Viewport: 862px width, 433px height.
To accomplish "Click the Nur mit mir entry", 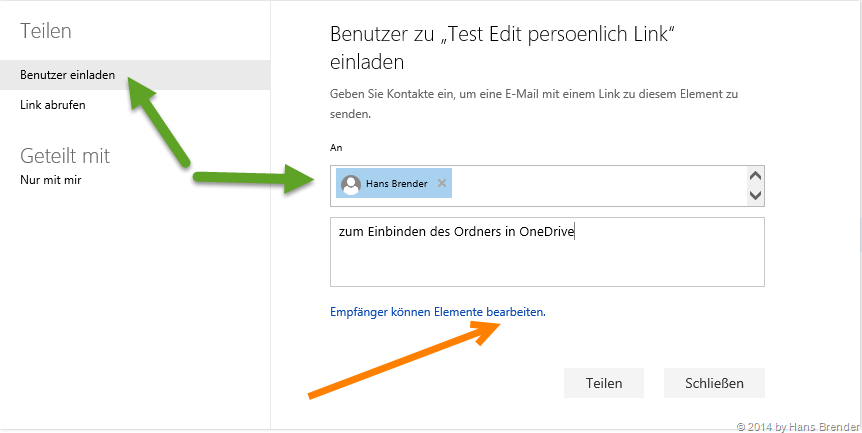I will pyautogui.click(x=52, y=181).
